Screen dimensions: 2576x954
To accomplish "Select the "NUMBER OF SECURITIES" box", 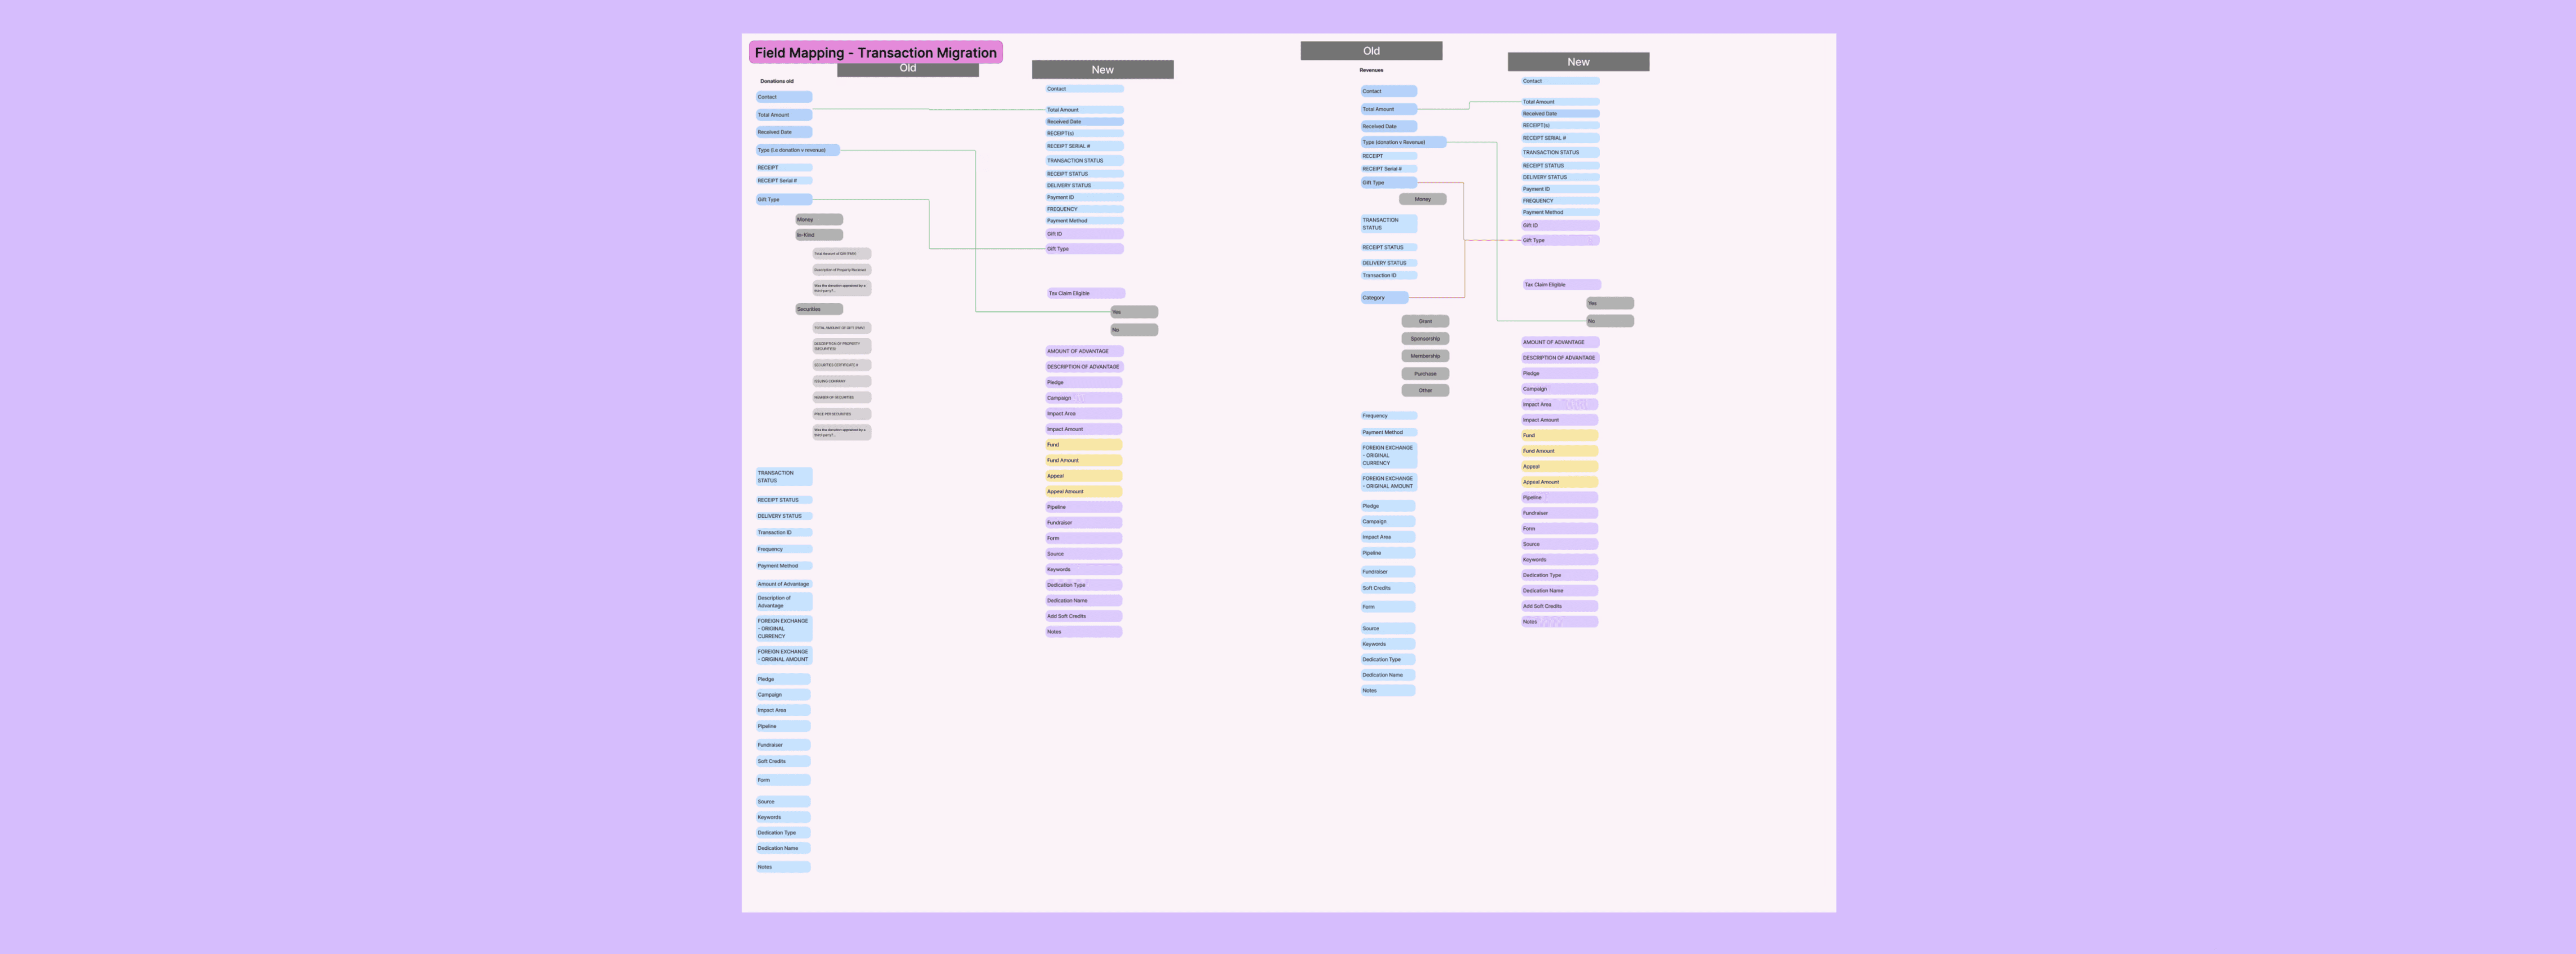I will [x=841, y=397].
